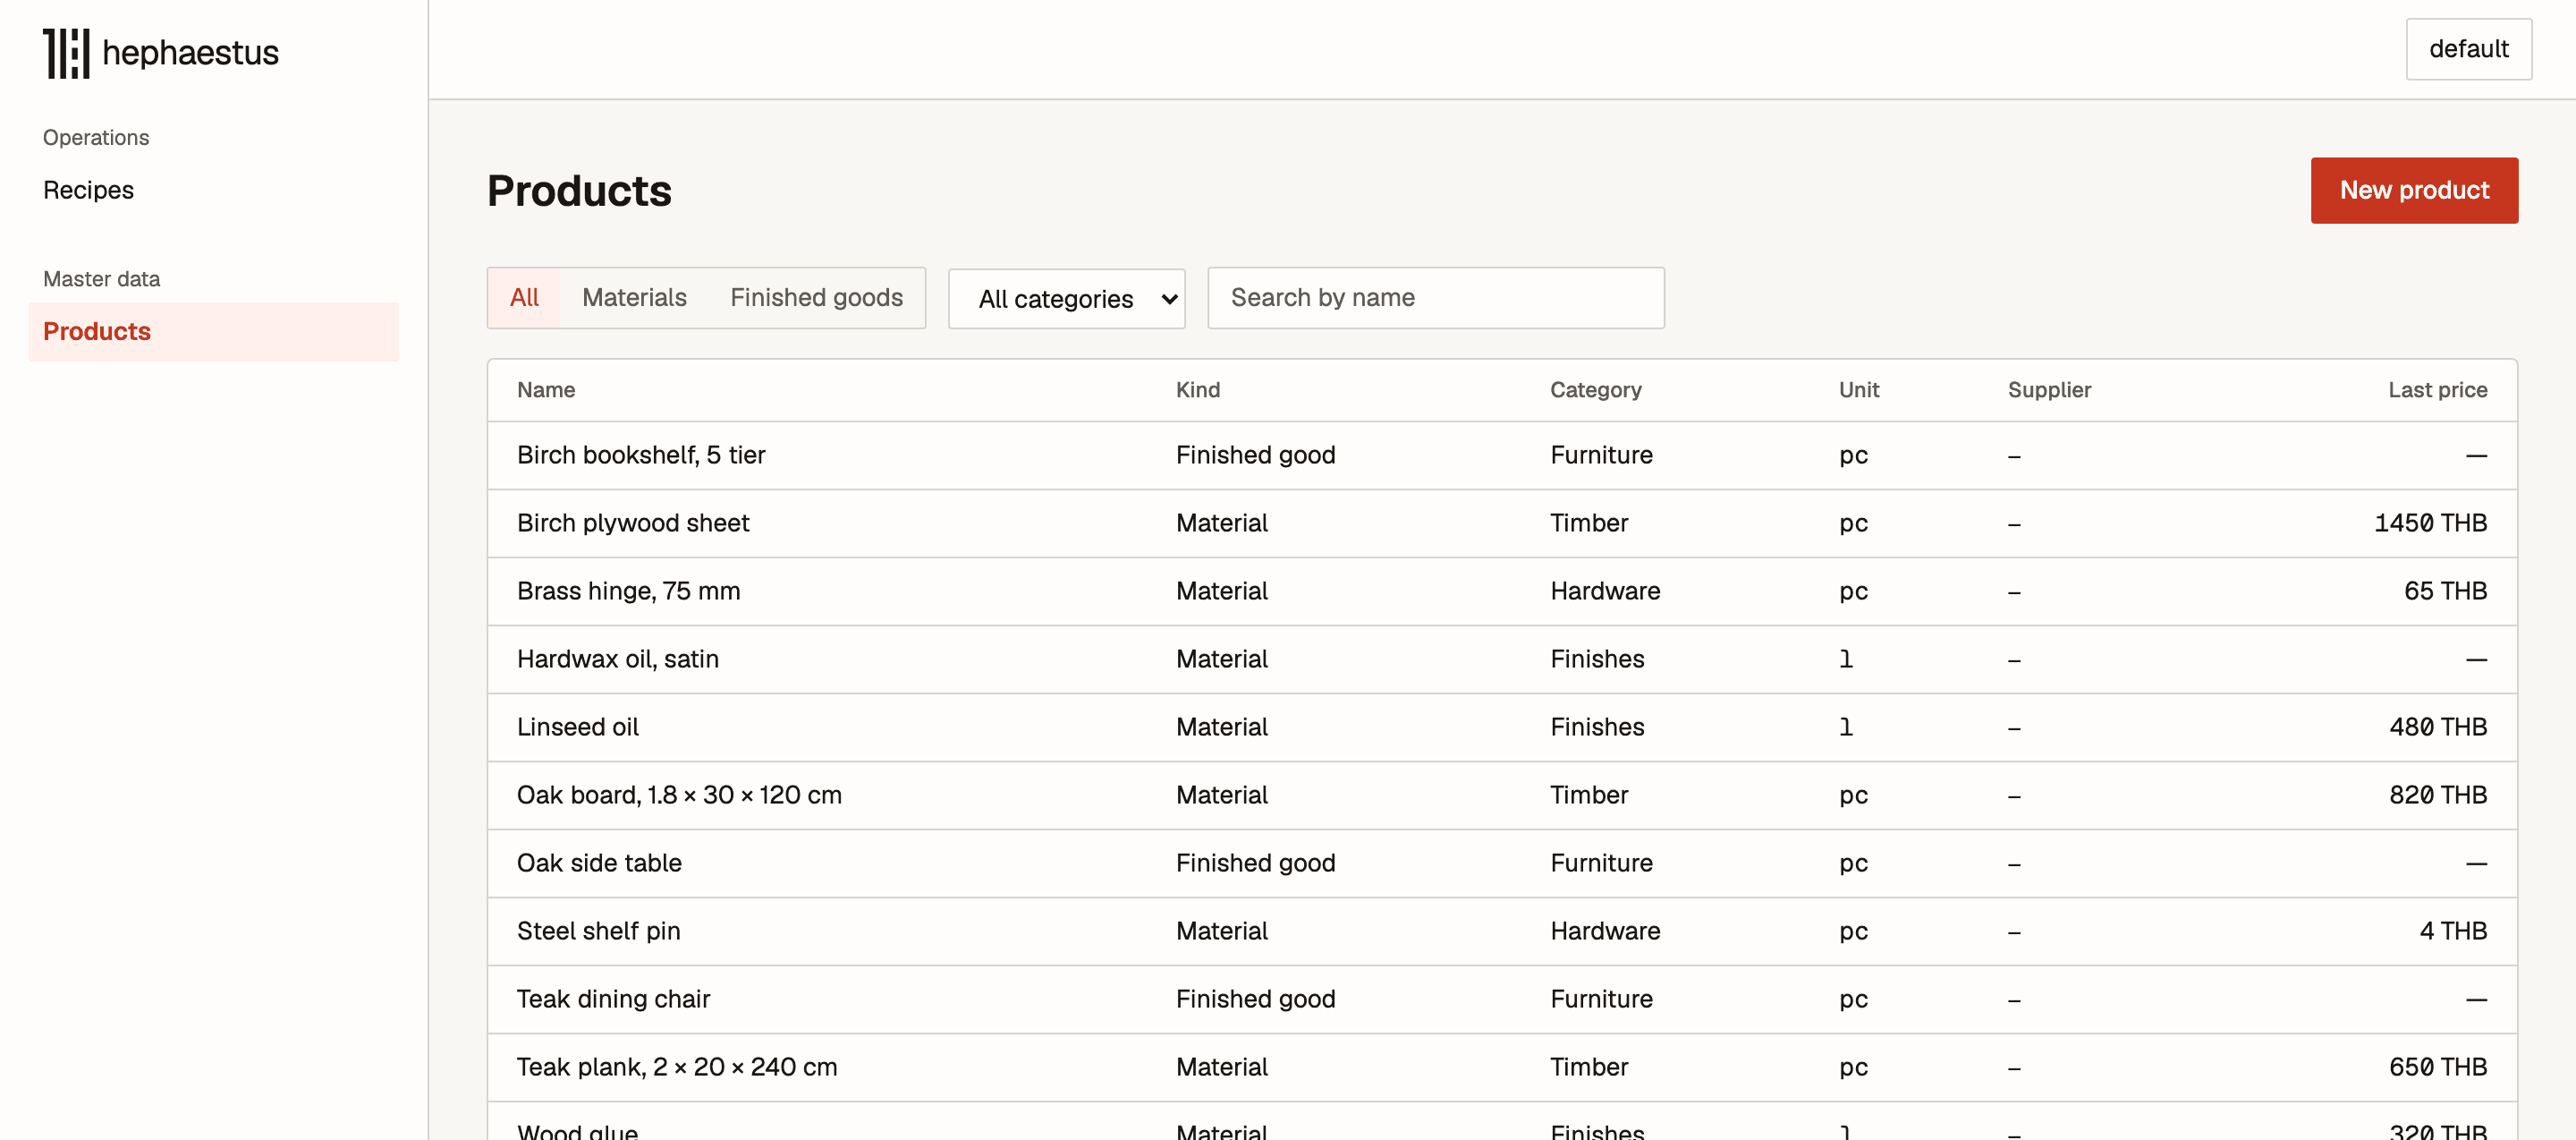Viewport: 2576px width, 1140px height.
Task: Click the Operations sidebar section label
Action: [x=96, y=137]
